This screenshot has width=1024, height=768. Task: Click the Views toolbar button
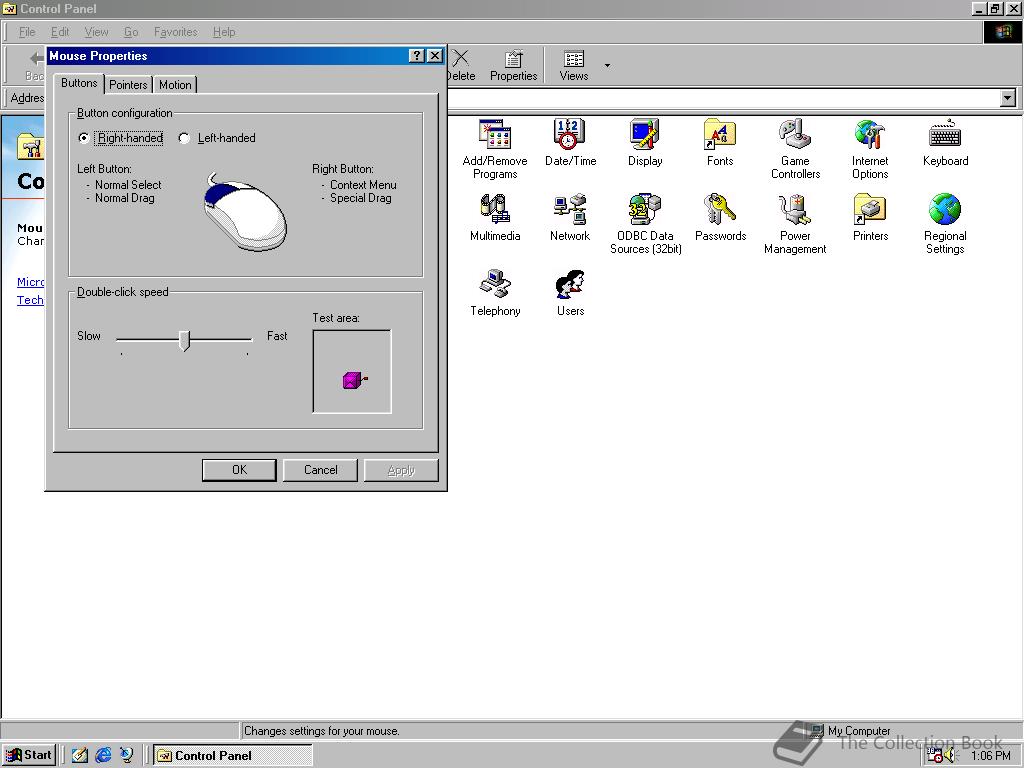(x=573, y=65)
